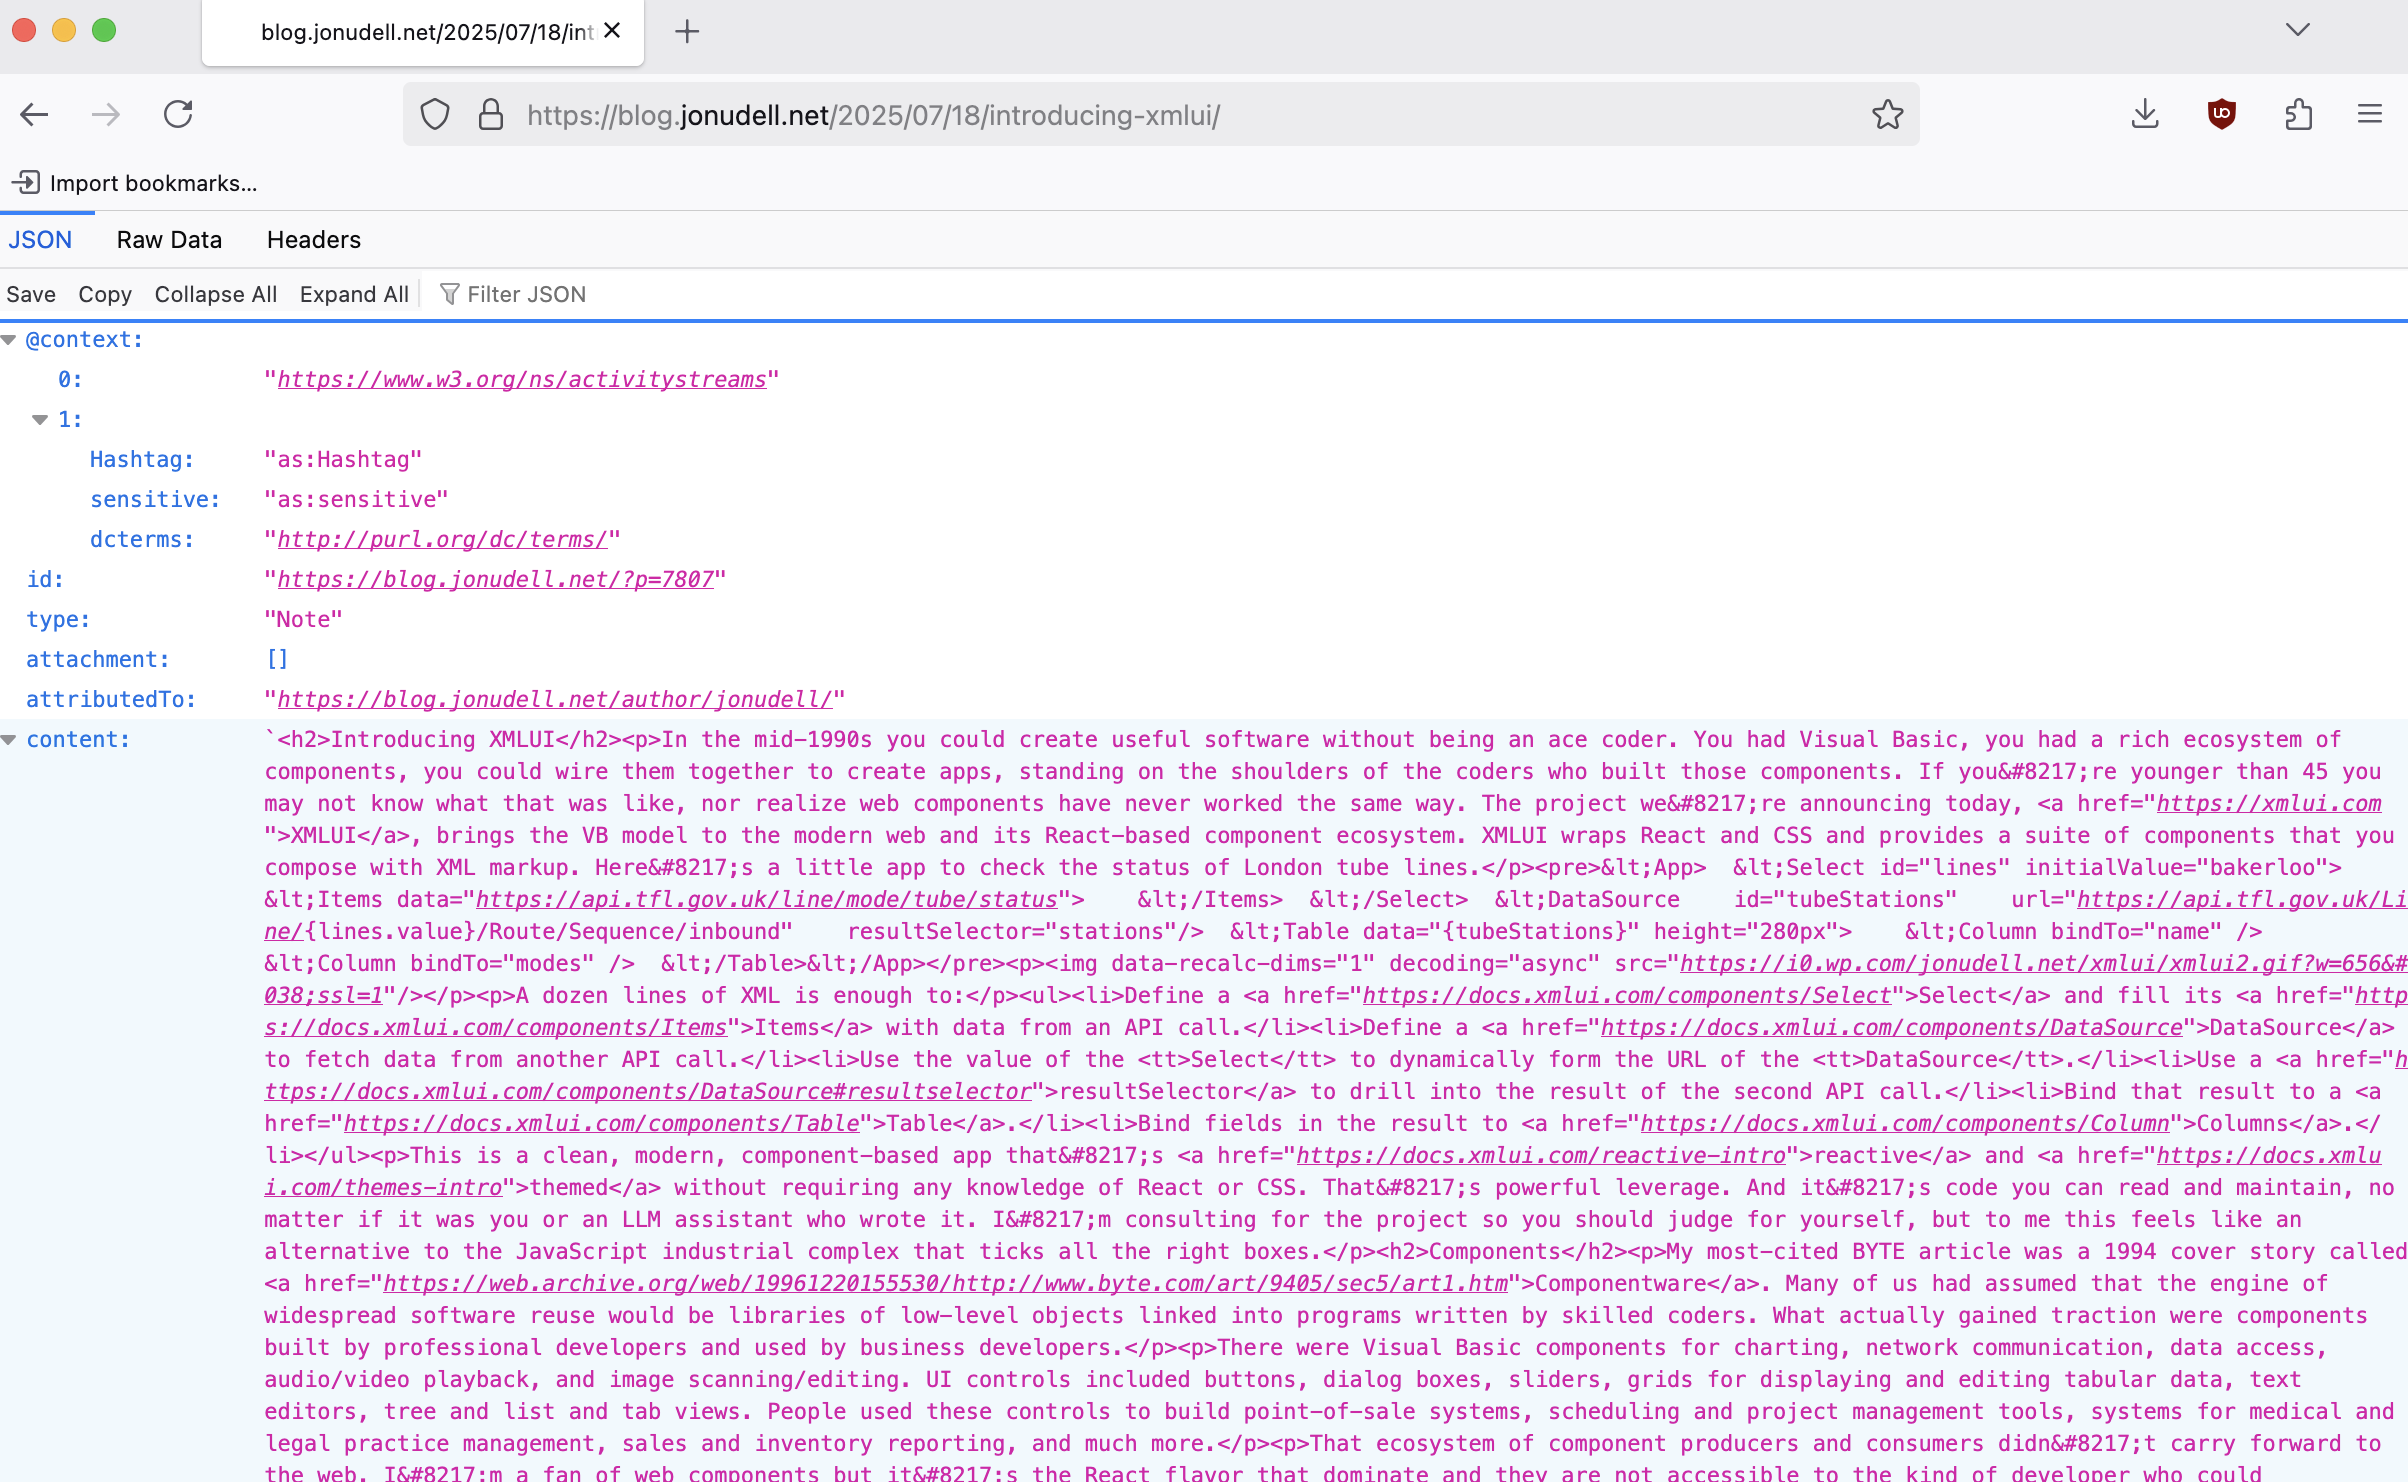List all tabs with the chevron
The image size is (2408, 1482).
2298,30
